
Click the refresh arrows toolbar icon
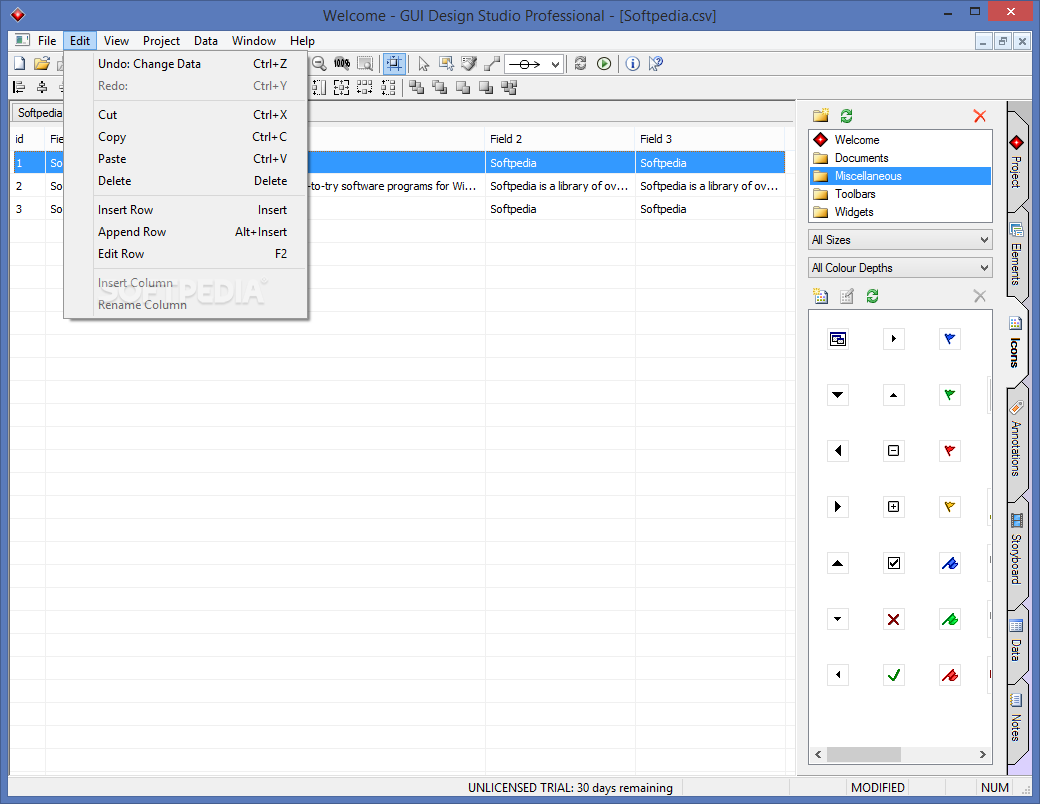pos(580,64)
